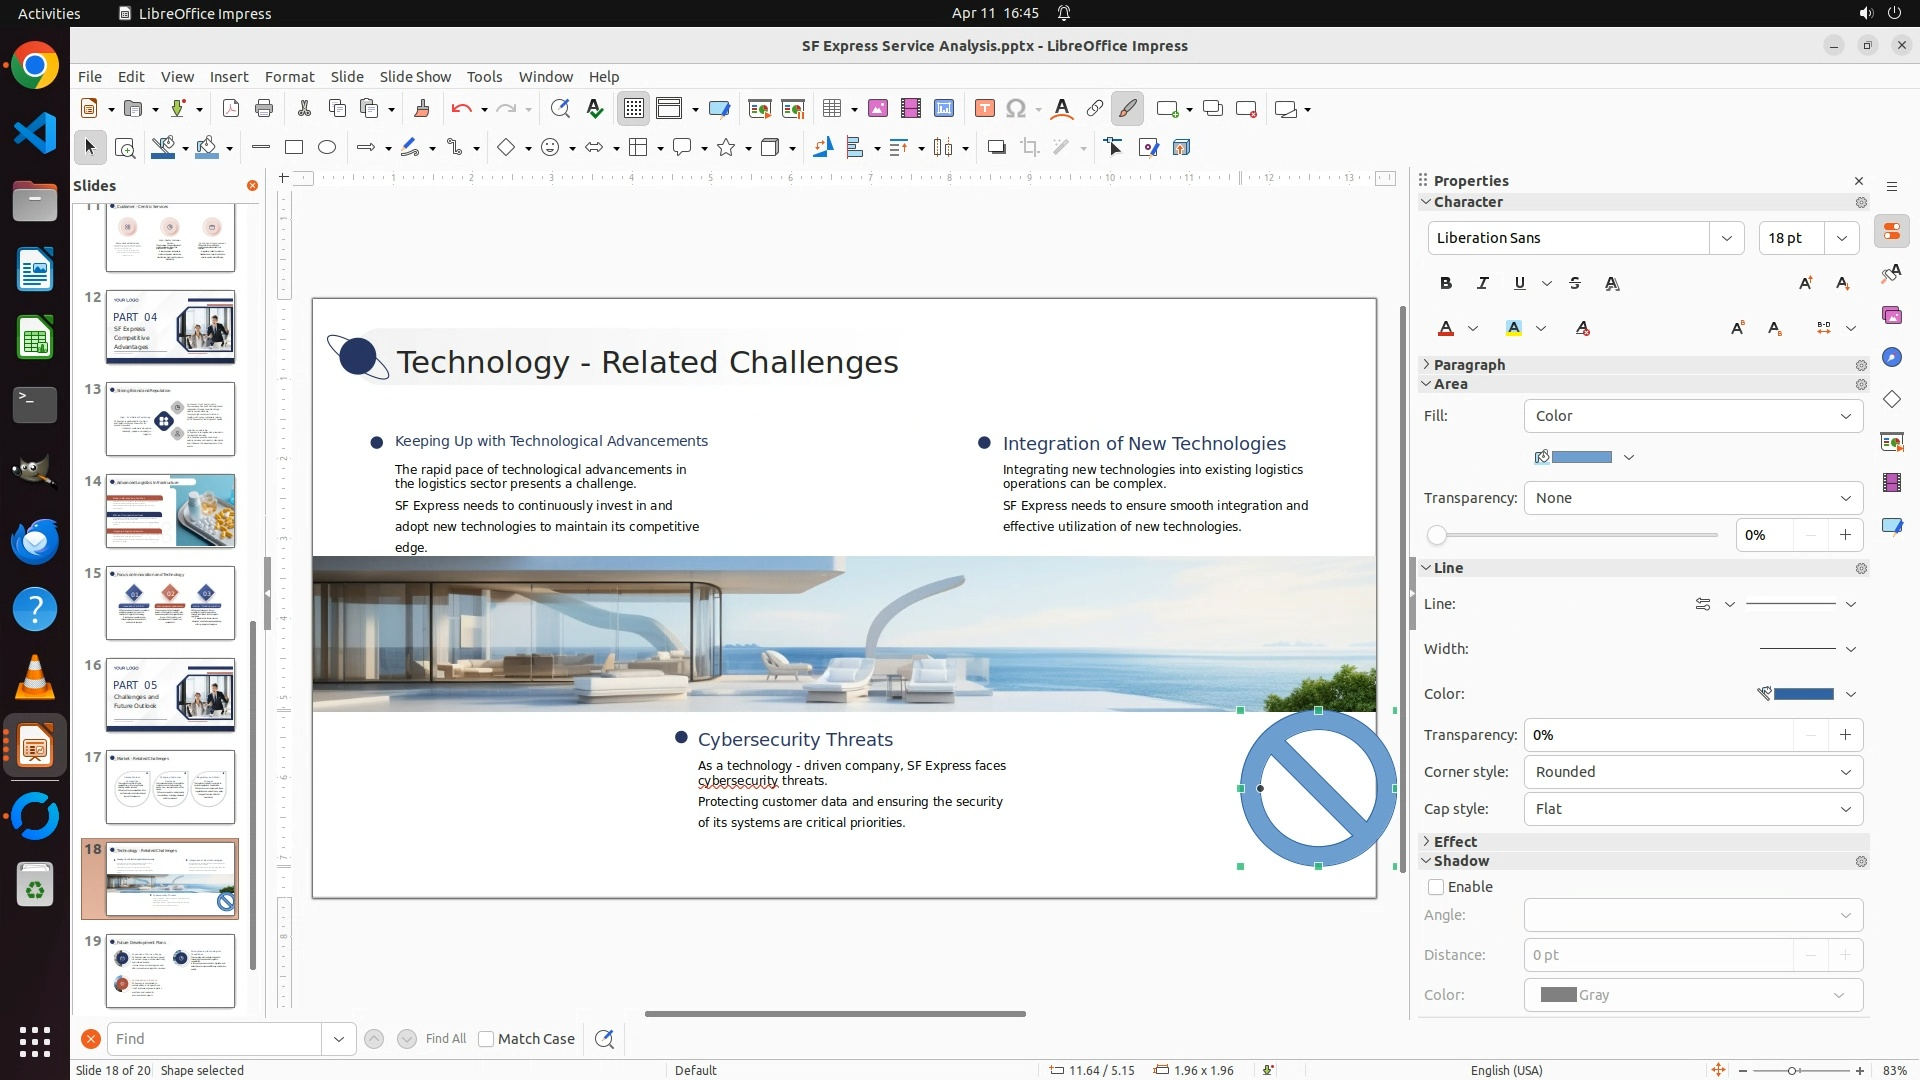Open the Format menu
This screenshot has width=1920, height=1080.
289,77
